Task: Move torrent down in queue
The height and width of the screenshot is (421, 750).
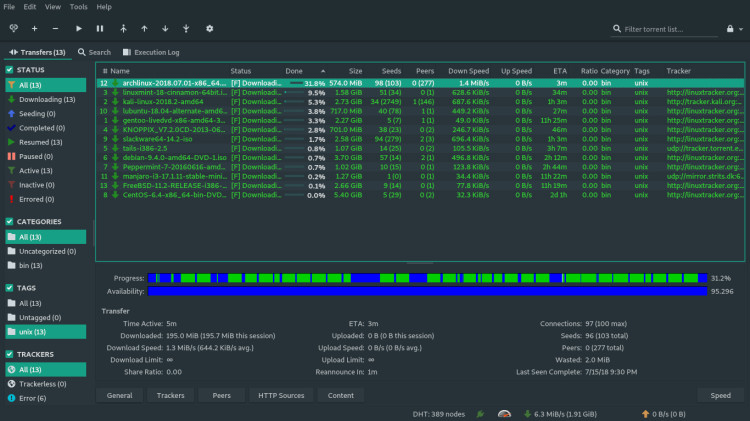Action: pos(165,29)
